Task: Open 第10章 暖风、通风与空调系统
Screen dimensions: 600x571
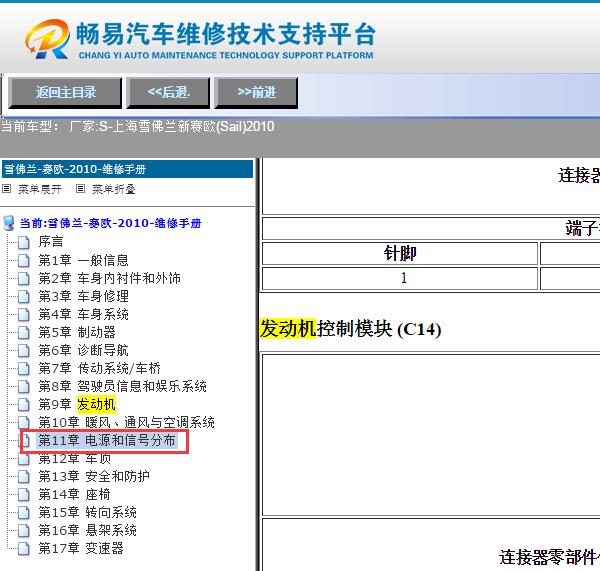Action: point(126,423)
